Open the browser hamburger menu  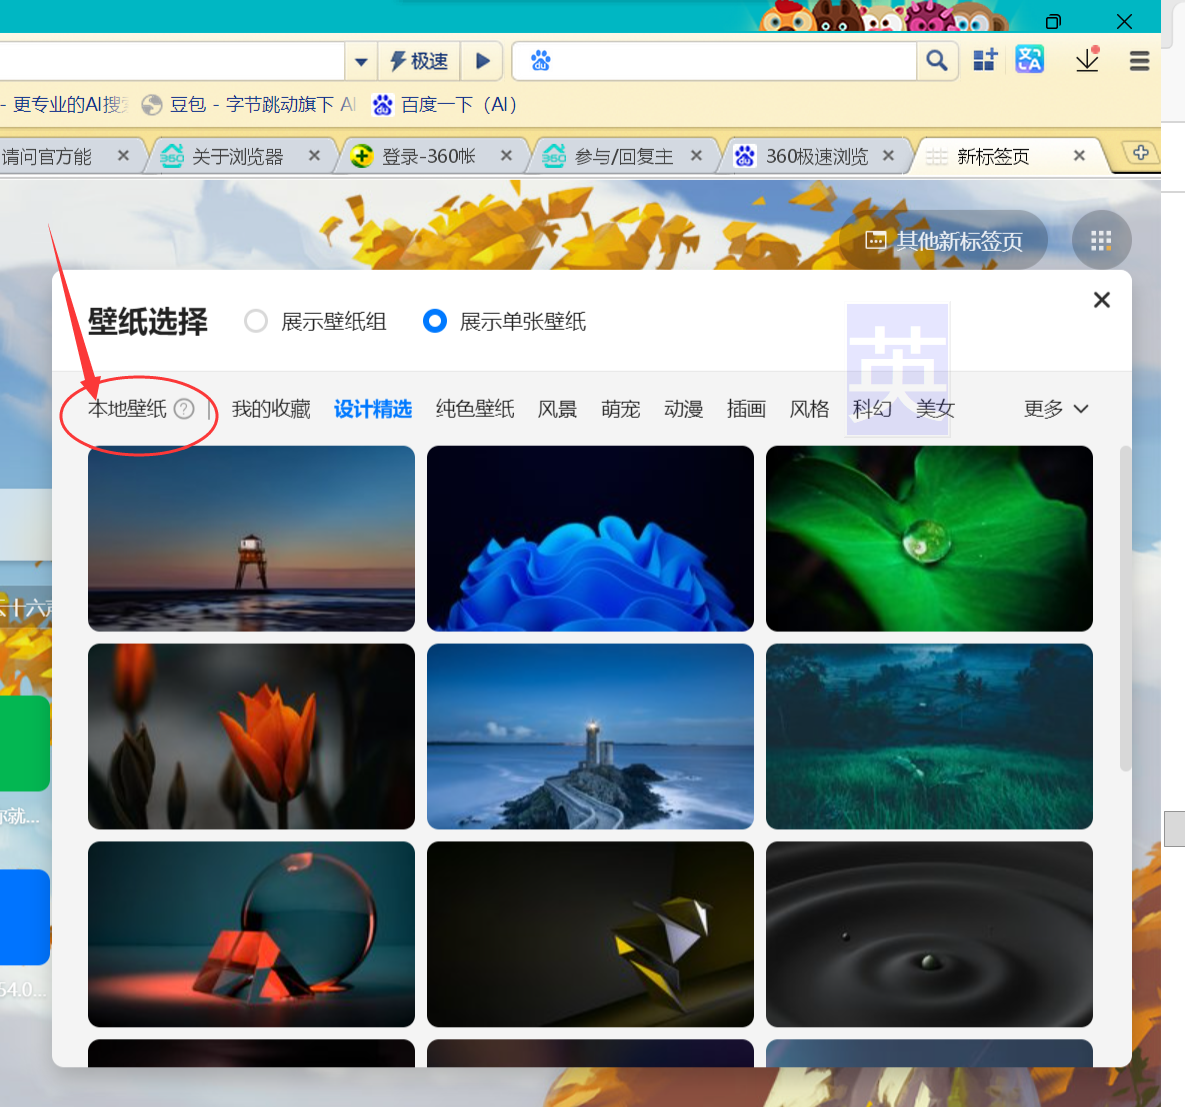pos(1139,60)
